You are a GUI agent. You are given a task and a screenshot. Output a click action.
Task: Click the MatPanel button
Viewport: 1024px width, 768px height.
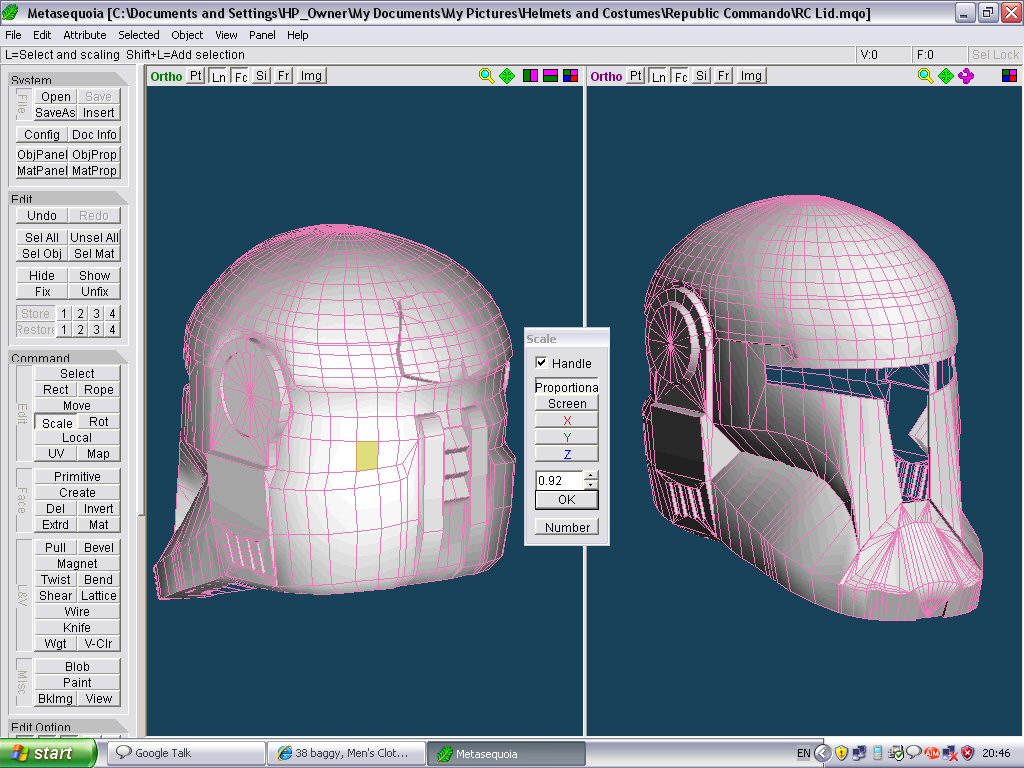pyautogui.click(x=42, y=170)
